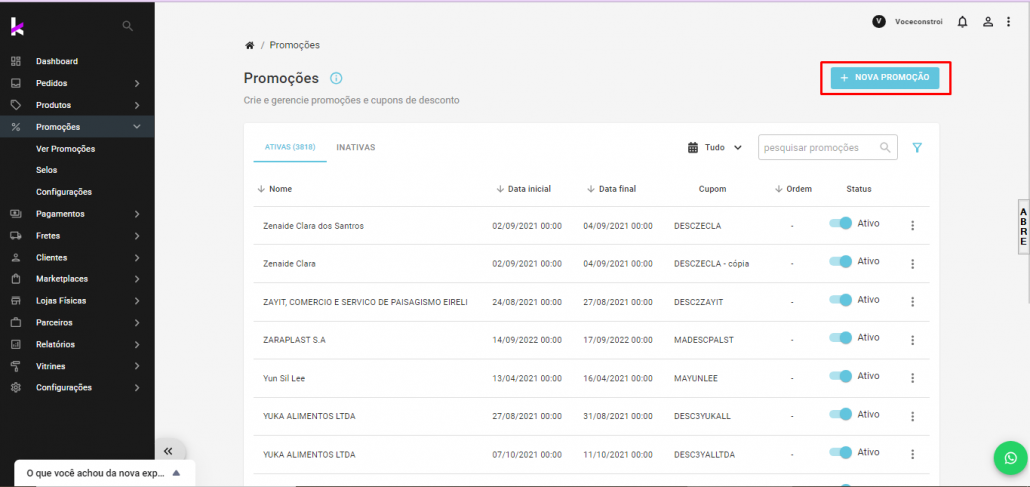Switch to the INATIVAS tab
The image size is (1030, 487).
pos(355,148)
